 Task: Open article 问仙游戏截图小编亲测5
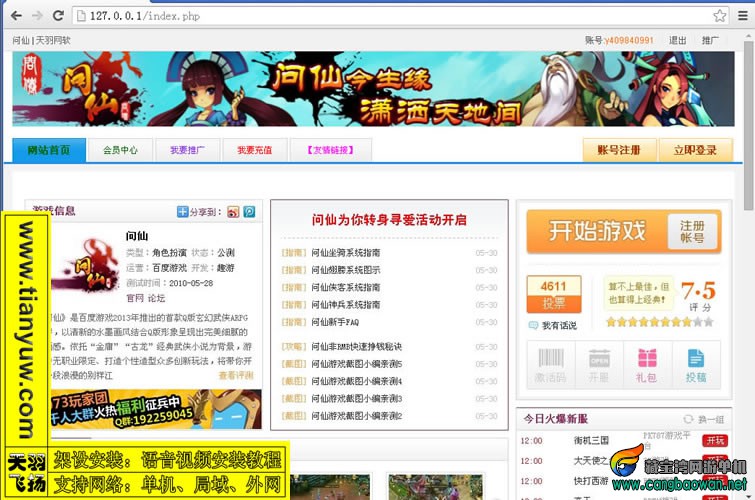(x=356, y=364)
